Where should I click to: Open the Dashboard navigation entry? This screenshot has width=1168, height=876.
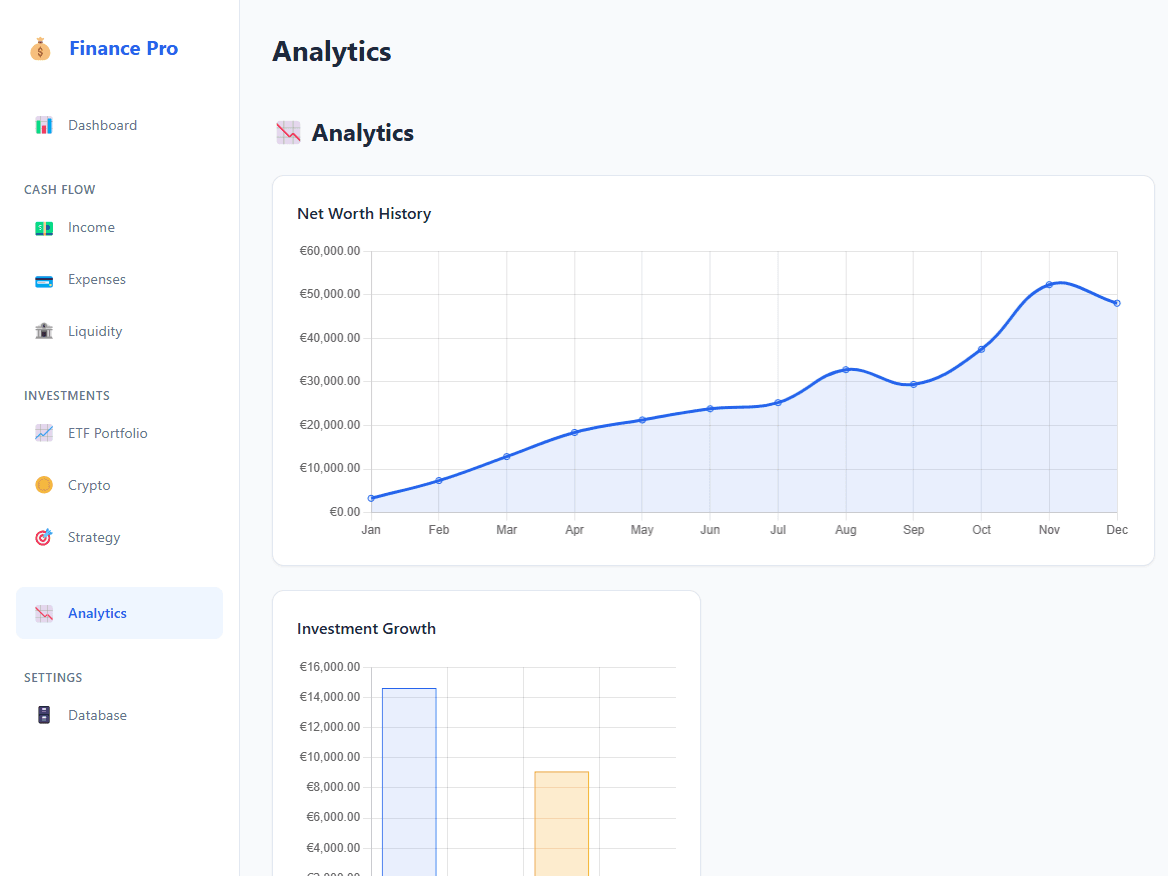tap(102, 124)
